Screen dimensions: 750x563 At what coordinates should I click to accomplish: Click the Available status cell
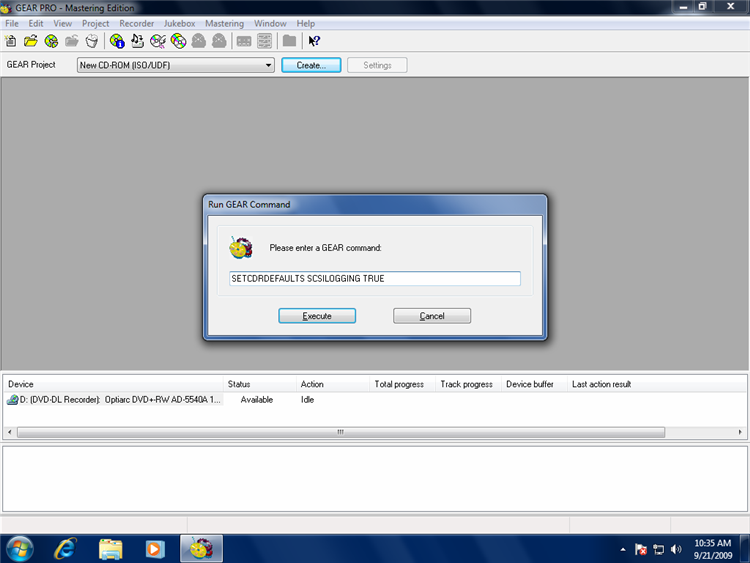click(x=257, y=400)
